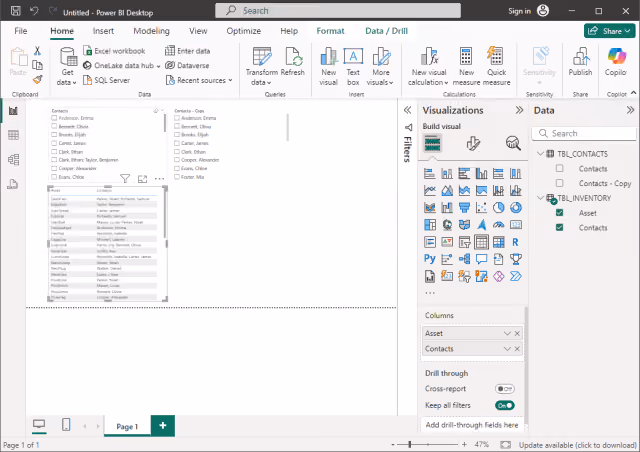Switch to the Modeling tab

[x=151, y=31]
